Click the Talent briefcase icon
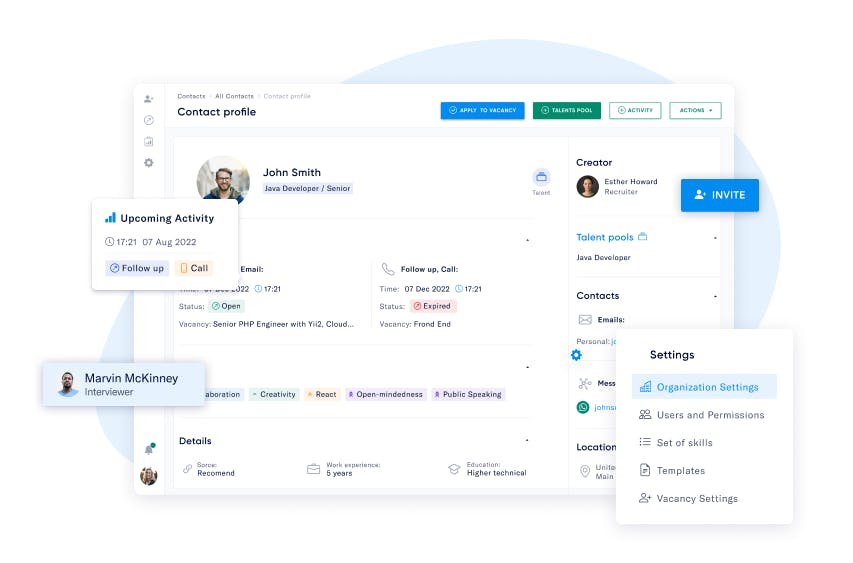 (x=541, y=177)
